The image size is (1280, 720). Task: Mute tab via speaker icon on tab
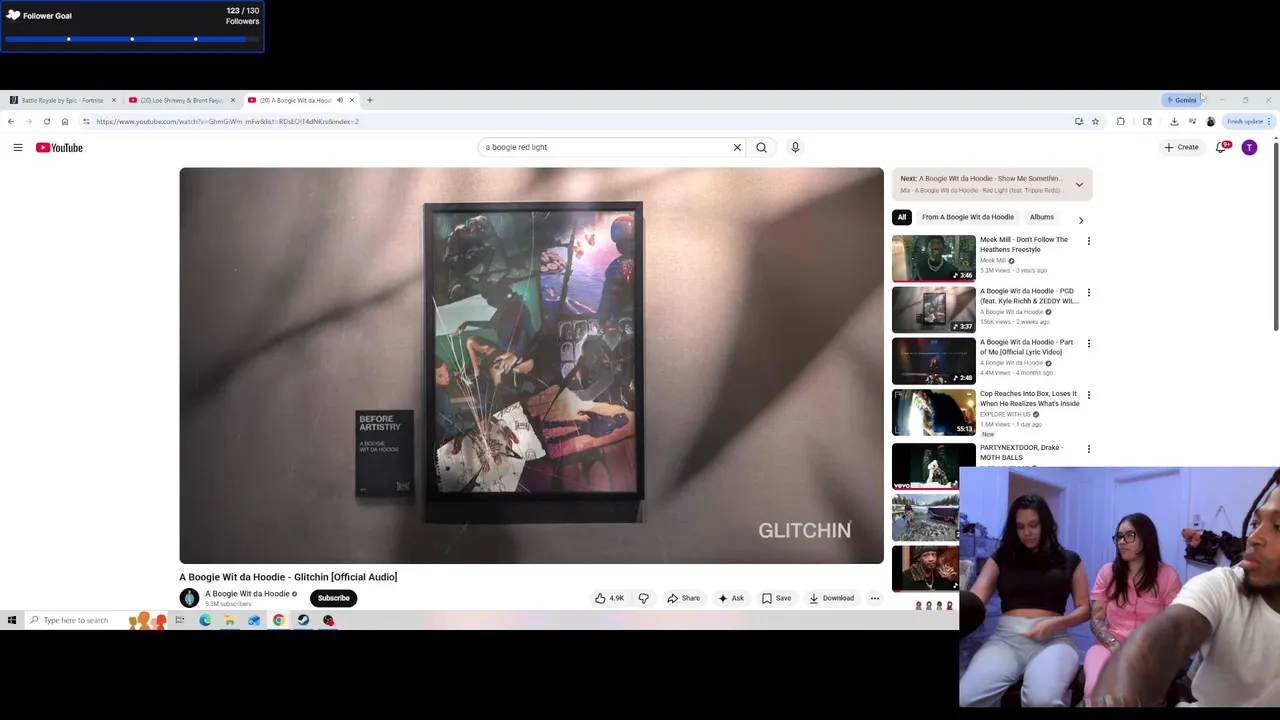(x=339, y=100)
